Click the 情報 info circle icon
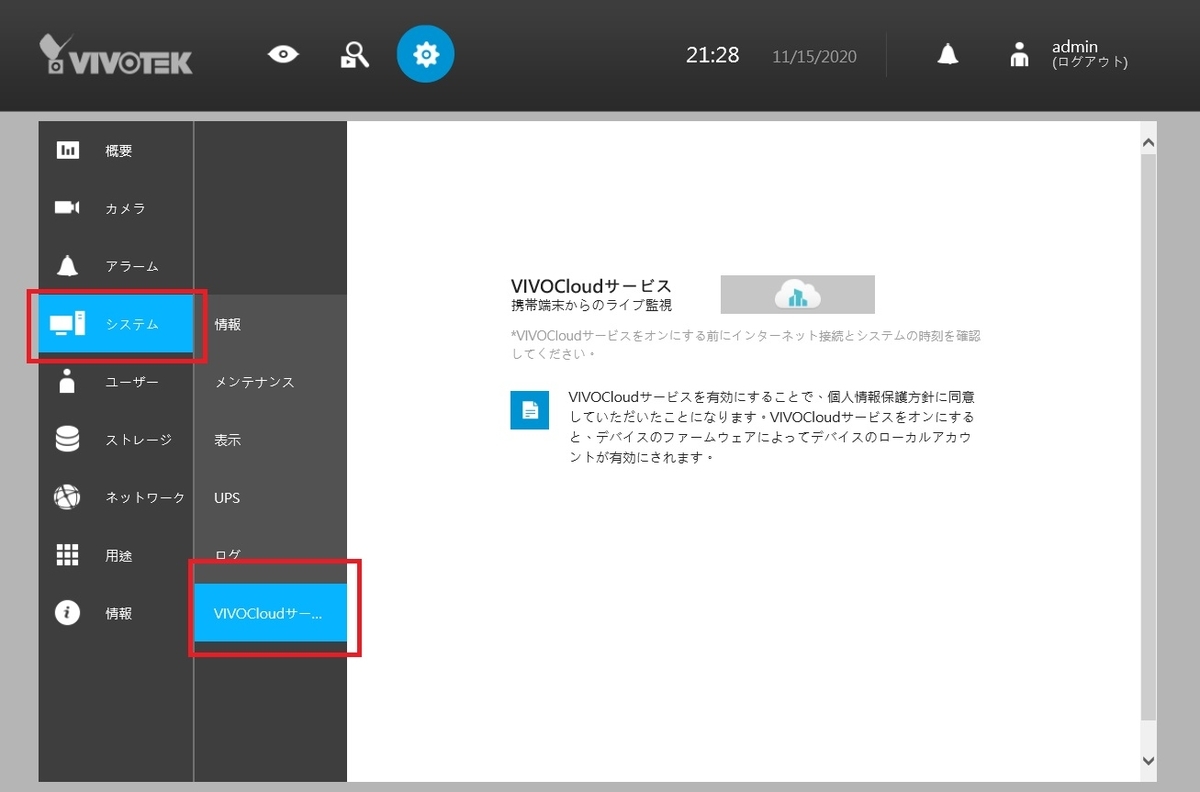This screenshot has height=792, width=1200. point(67,613)
